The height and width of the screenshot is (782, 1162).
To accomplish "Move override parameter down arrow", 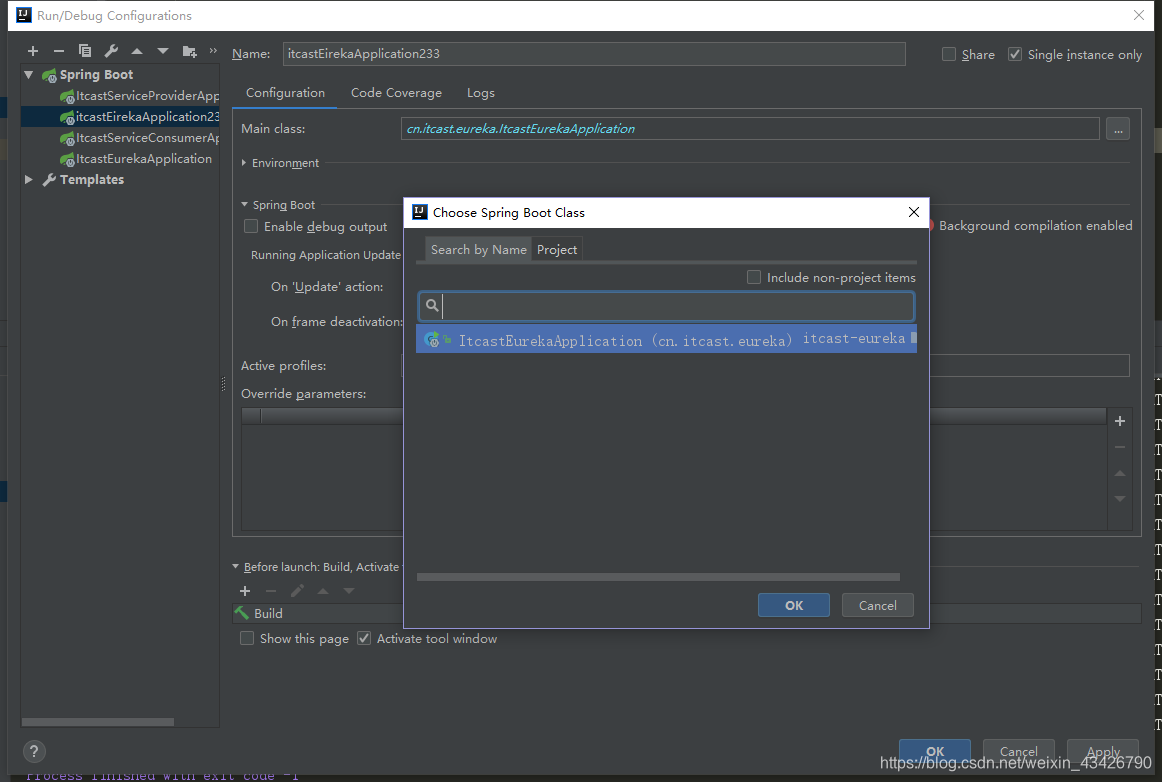I will (1120, 499).
